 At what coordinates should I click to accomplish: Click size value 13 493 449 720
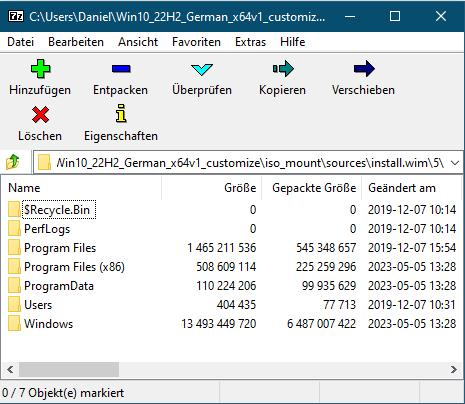pos(219,324)
